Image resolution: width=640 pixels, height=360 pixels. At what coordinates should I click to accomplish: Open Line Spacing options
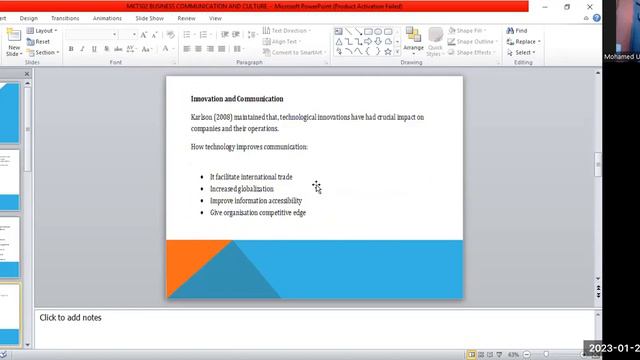(252, 35)
